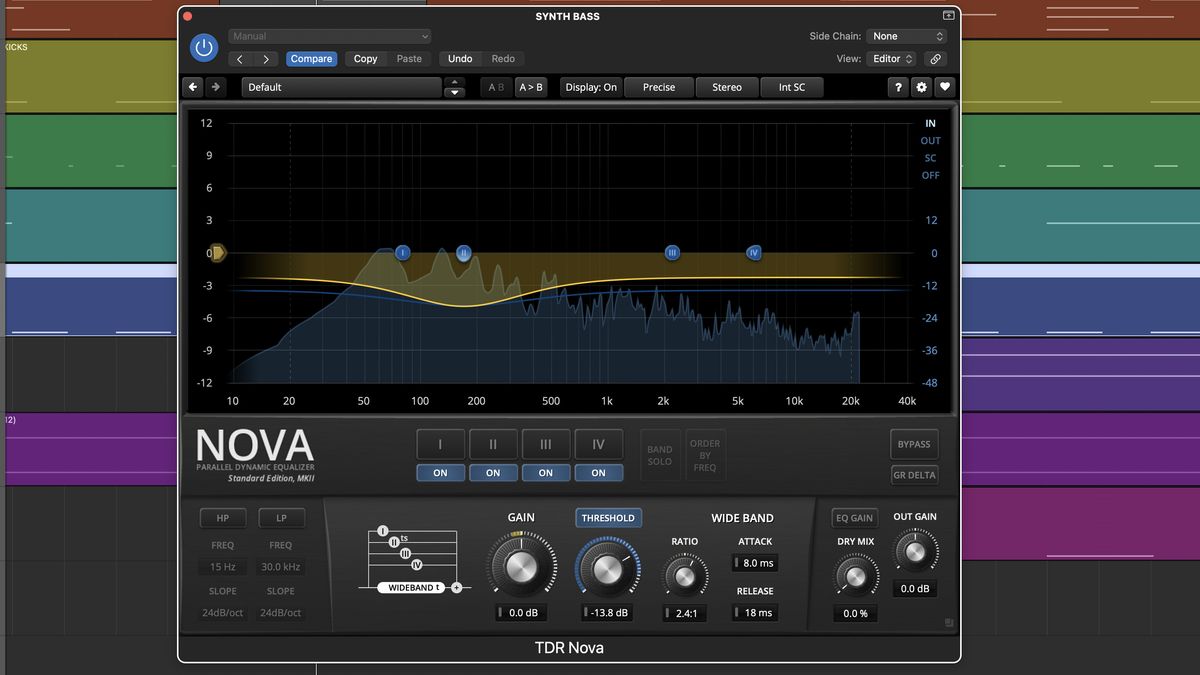Viewport: 1200px width, 675px height.
Task: Toggle Compare button
Action: coord(311,59)
